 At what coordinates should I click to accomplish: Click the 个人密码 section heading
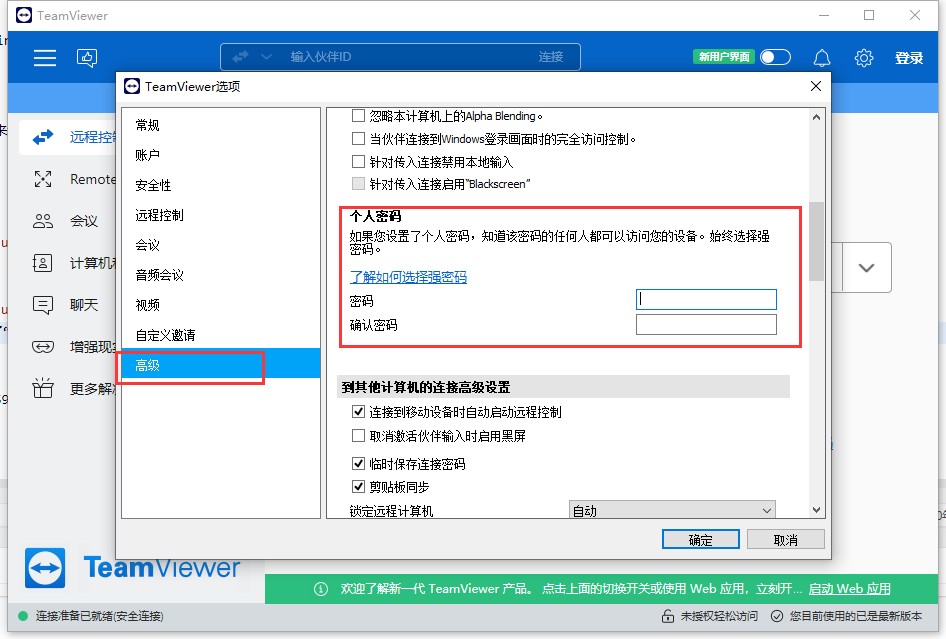375,216
